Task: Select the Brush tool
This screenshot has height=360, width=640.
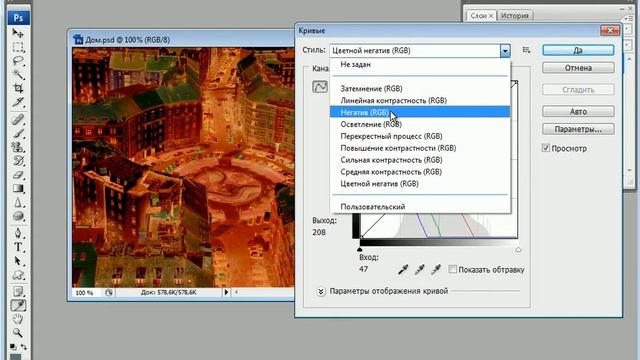Action: pyautogui.click(x=18, y=133)
